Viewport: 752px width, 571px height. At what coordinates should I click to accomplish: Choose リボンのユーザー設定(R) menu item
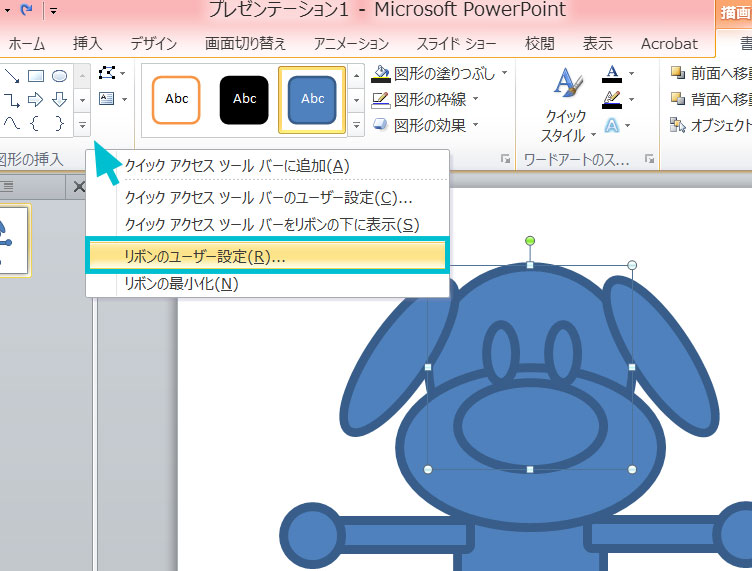click(x=267, y=256)
